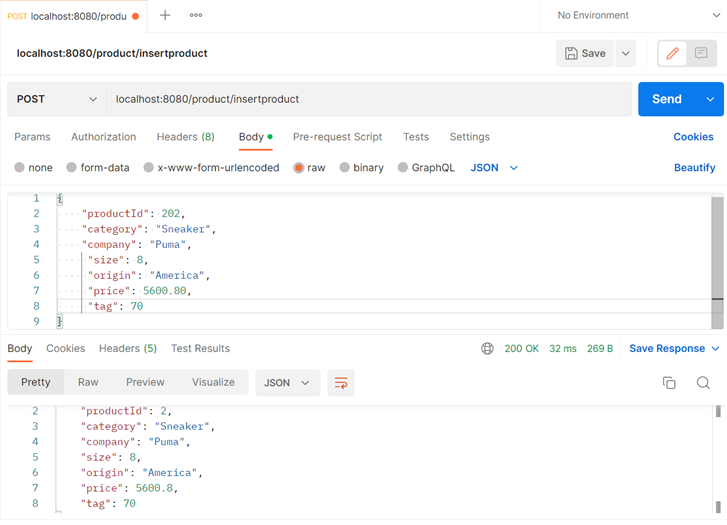727x525 pixels.
Task: Expand the Save options arrow
Action: coord(625,53)
